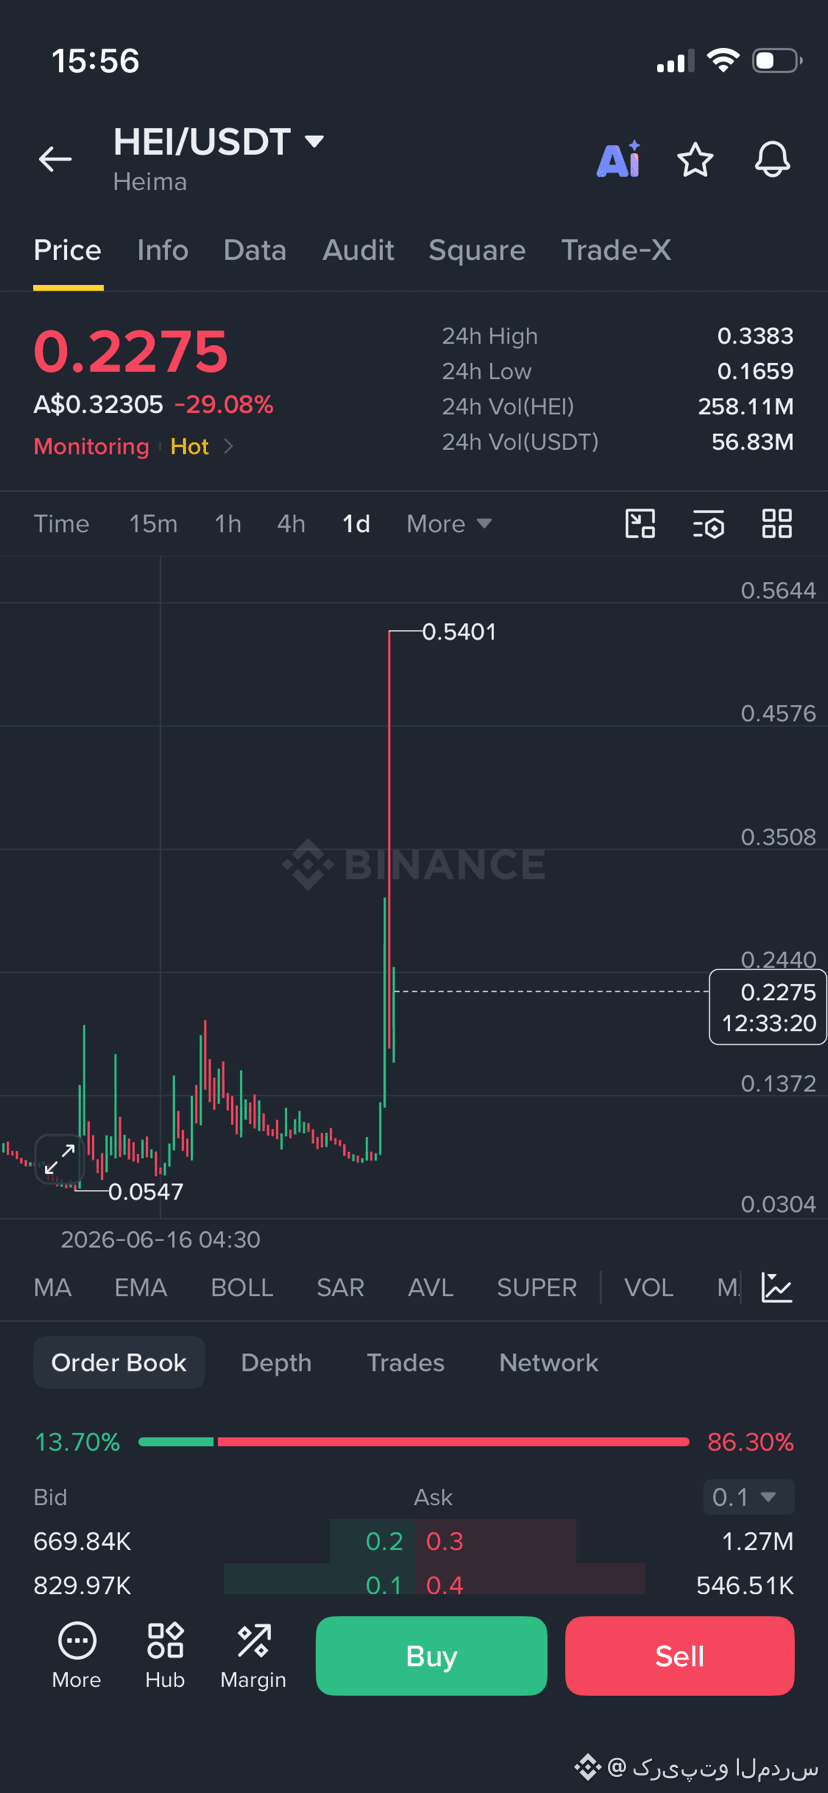The image size is (828, 1793).
Task: Open chart settings icon
Action: (x=708, y=524)
